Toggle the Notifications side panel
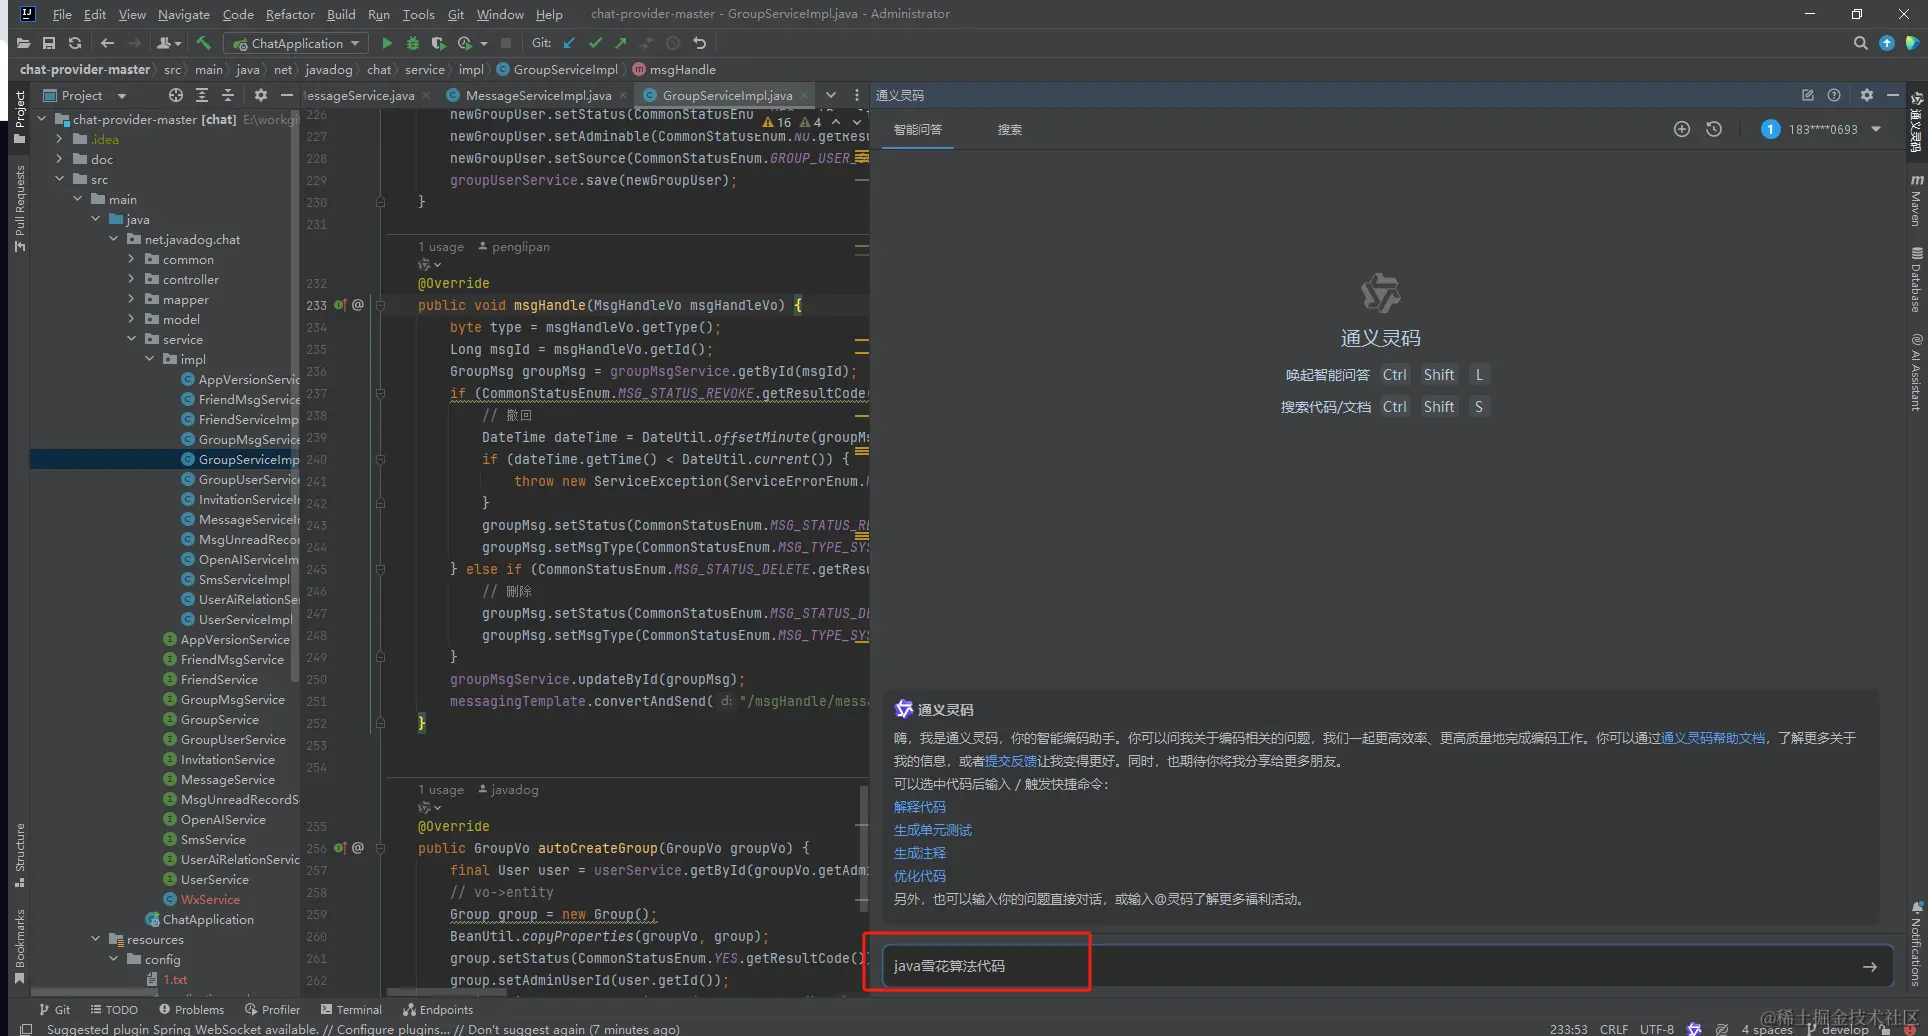1928x1036 pixels. pyautogui.click(x=1916, y=943)
